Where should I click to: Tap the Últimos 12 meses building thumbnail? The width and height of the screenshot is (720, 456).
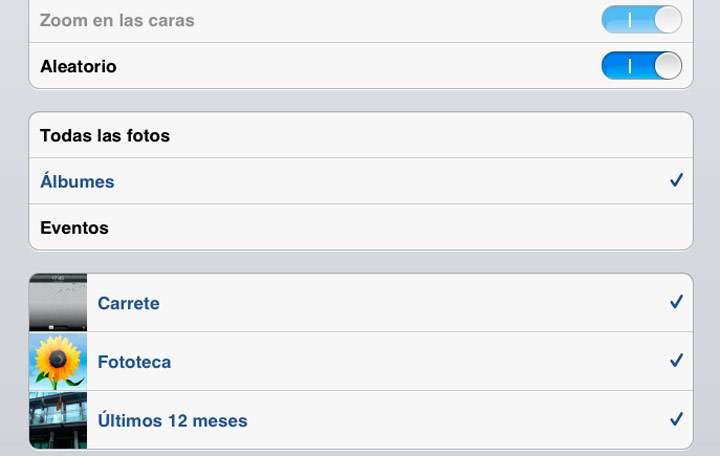pyautogui.click(x=59, y=420)
